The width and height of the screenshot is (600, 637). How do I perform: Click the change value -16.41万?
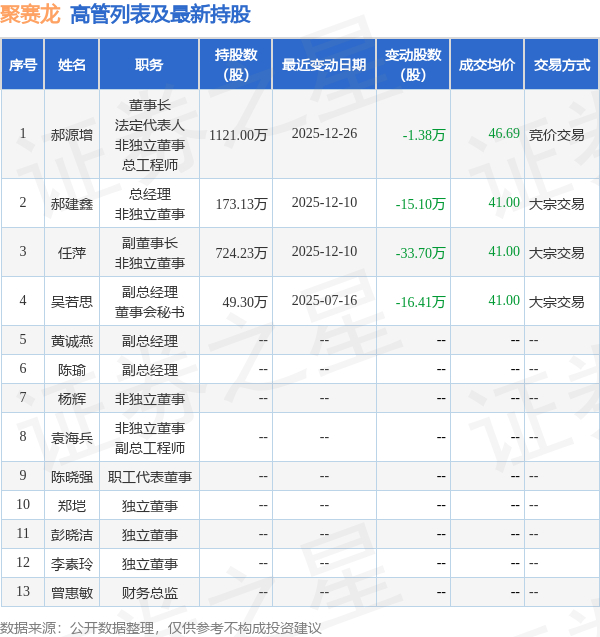click(x=420, y=301)
